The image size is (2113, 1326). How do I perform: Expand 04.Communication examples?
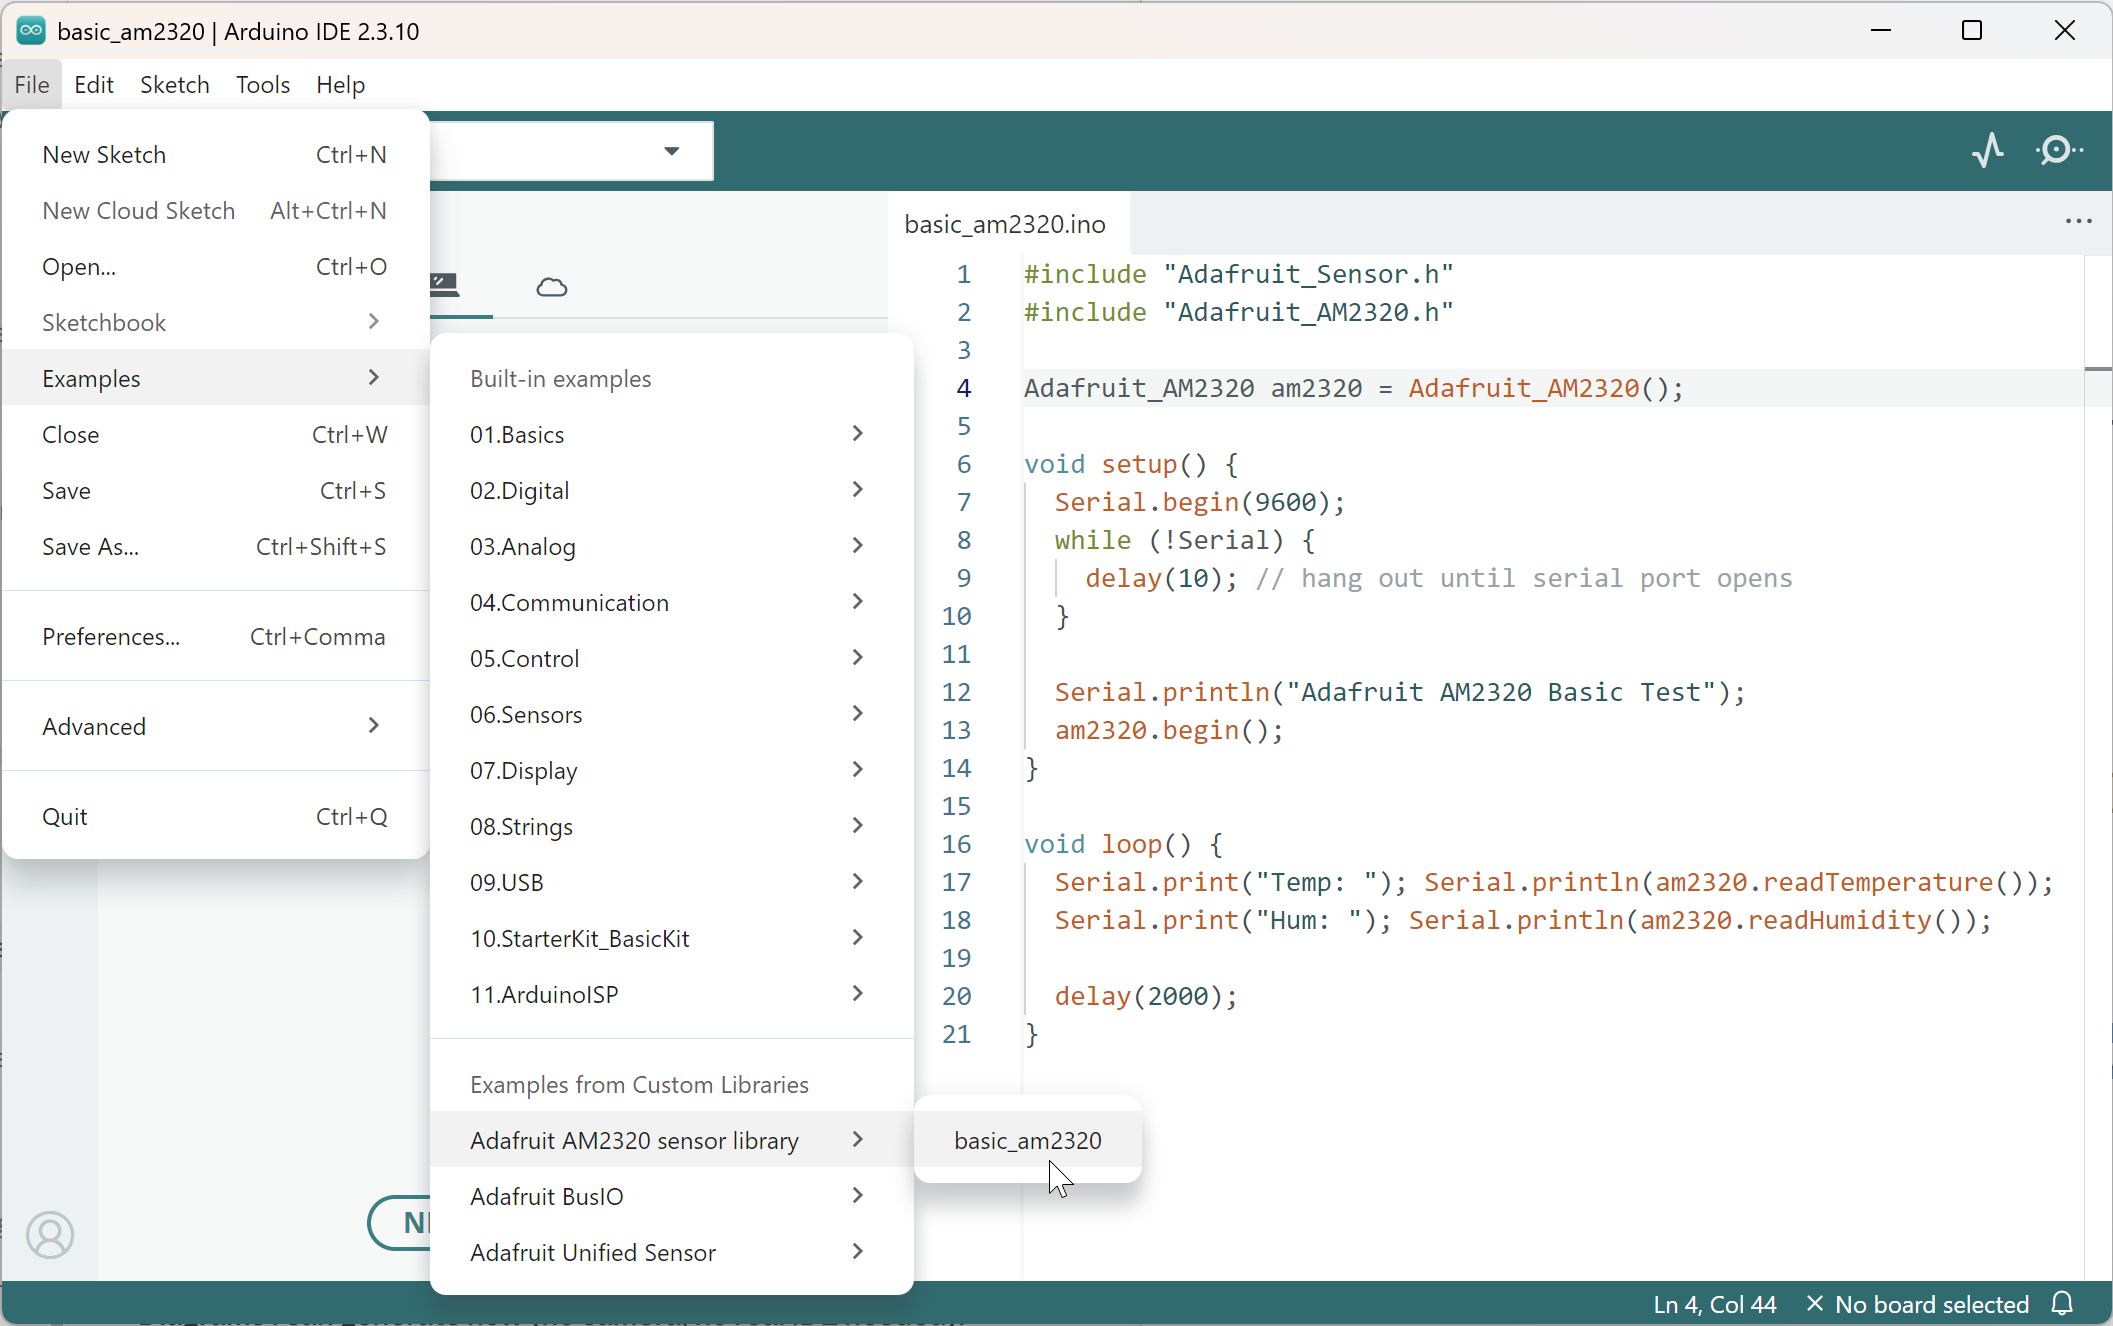671,602
